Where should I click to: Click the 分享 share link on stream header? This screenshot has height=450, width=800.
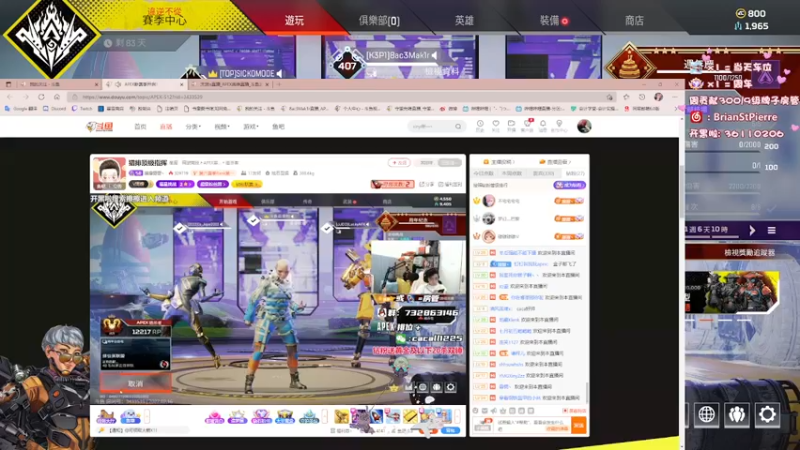click(427, 185)
